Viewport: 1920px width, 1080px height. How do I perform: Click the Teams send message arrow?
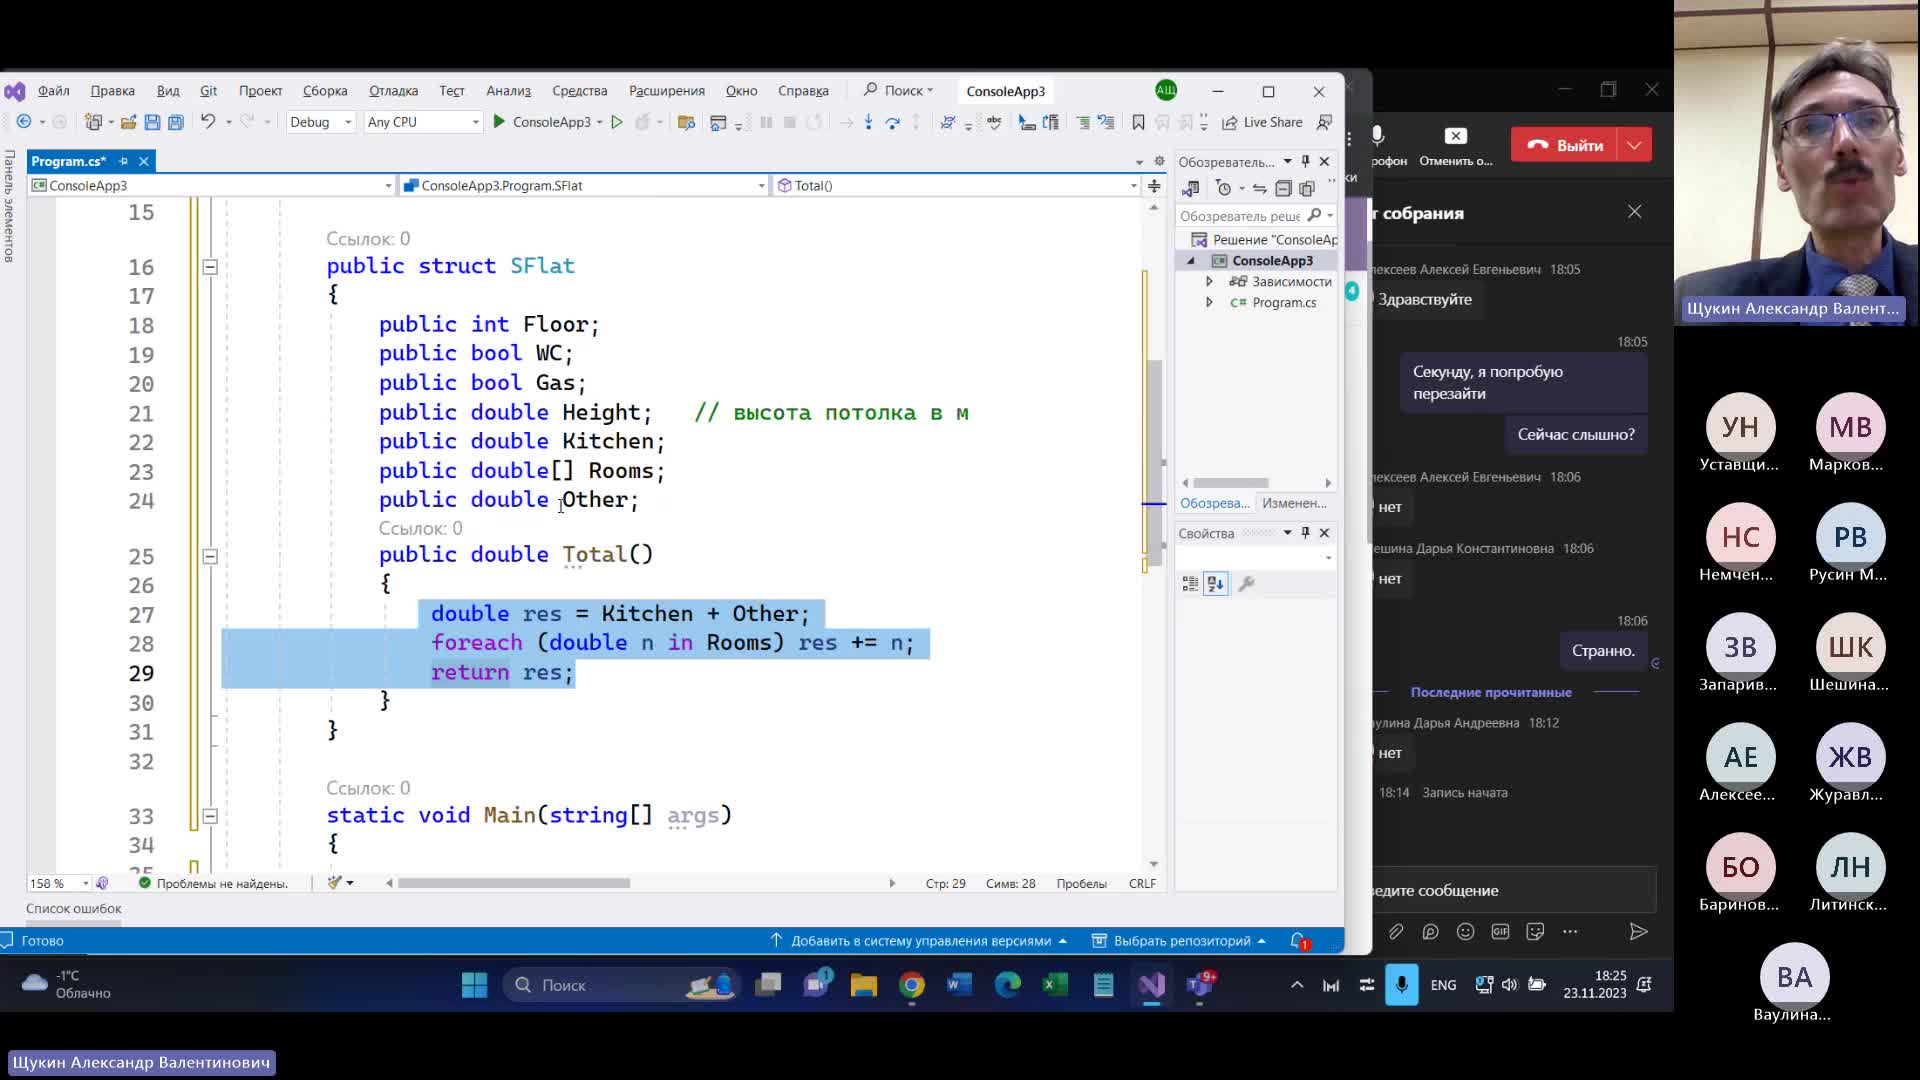click(x=1638, y=932)
